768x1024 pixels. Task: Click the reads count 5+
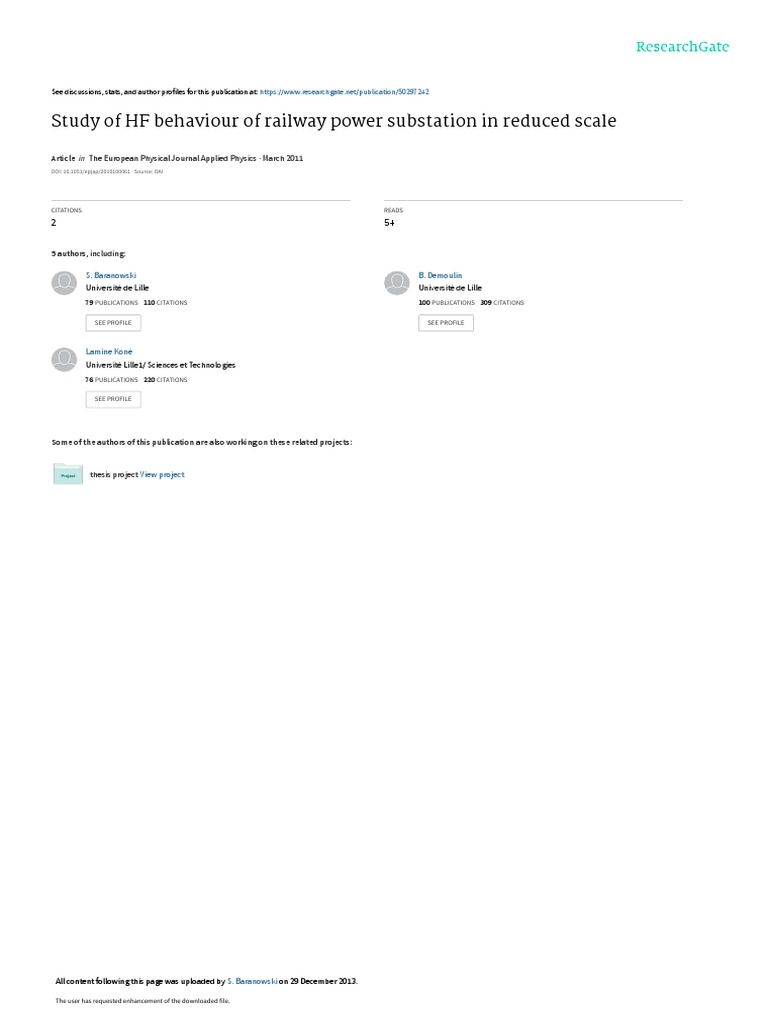click(389, 223)
